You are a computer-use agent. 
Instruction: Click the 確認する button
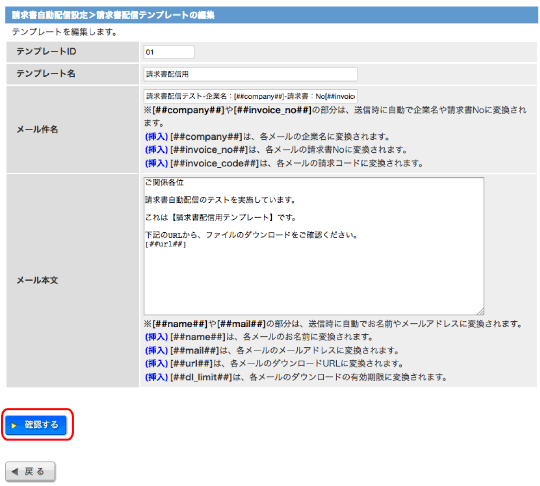36,425
